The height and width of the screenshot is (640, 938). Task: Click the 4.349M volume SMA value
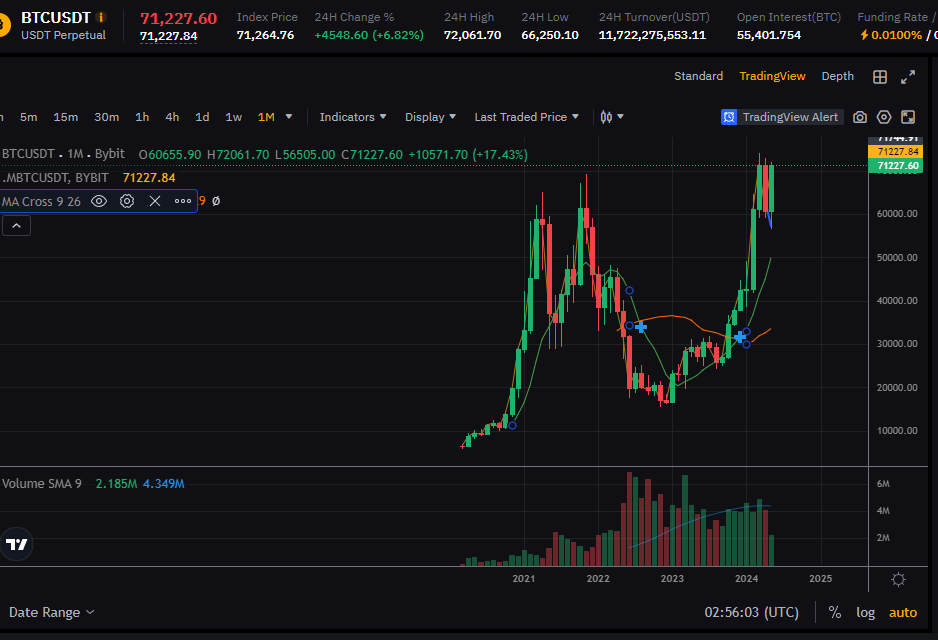point(163,483)
